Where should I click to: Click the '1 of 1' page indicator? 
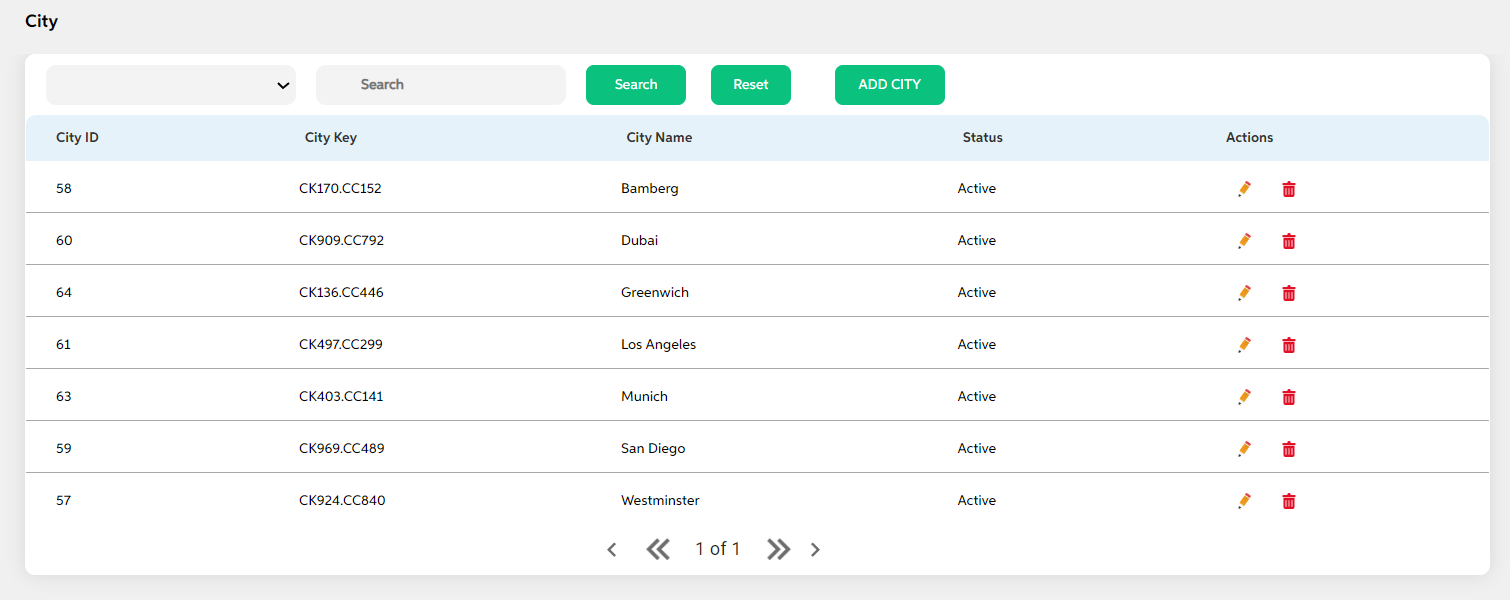tap(718, 549)
